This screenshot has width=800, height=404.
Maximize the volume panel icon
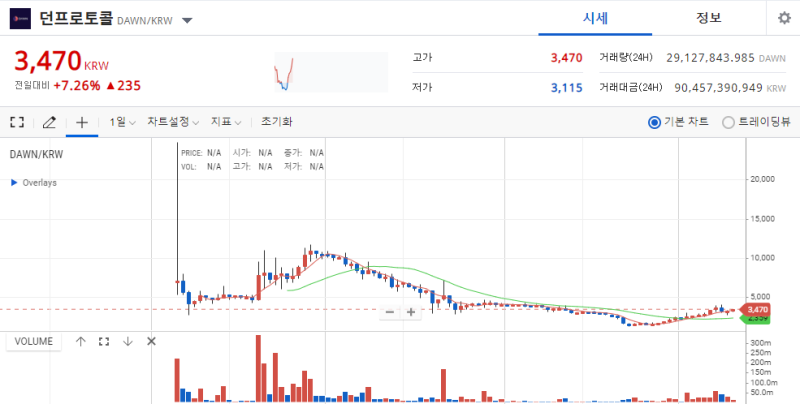(x=104, y=341)
